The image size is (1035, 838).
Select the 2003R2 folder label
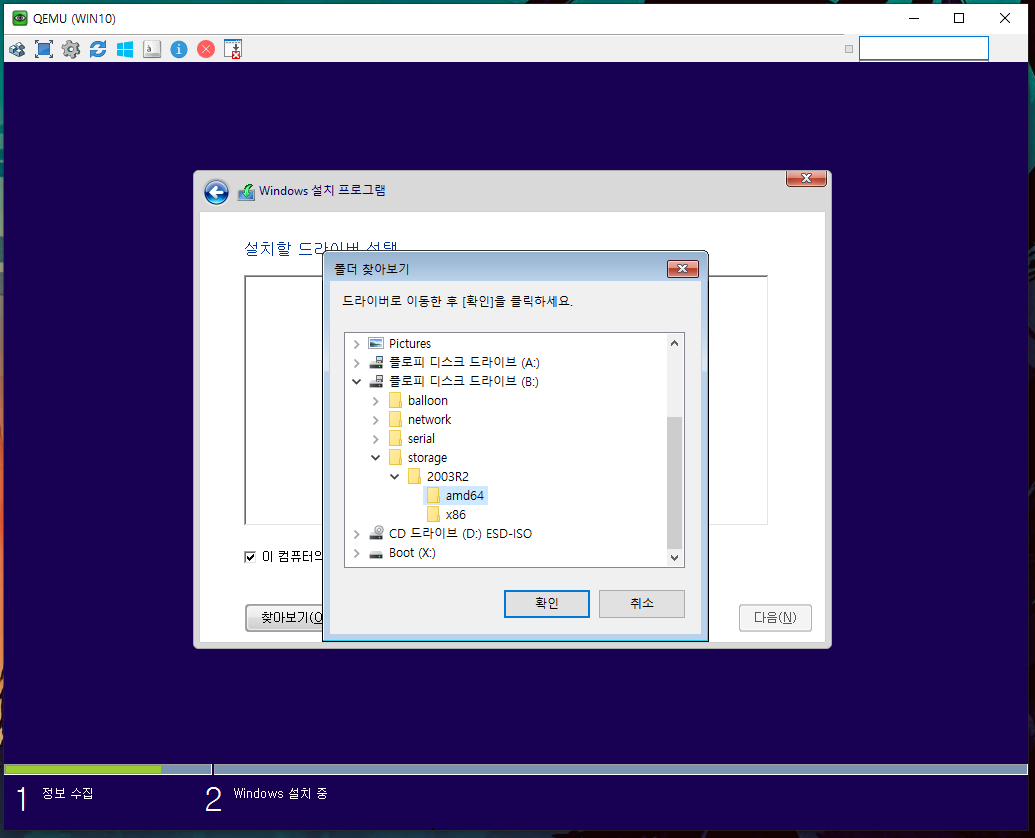[448, 476]
